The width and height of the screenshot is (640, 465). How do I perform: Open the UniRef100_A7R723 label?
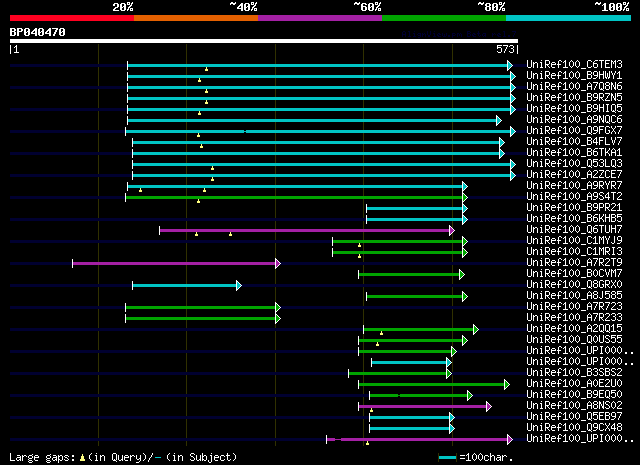574,307
